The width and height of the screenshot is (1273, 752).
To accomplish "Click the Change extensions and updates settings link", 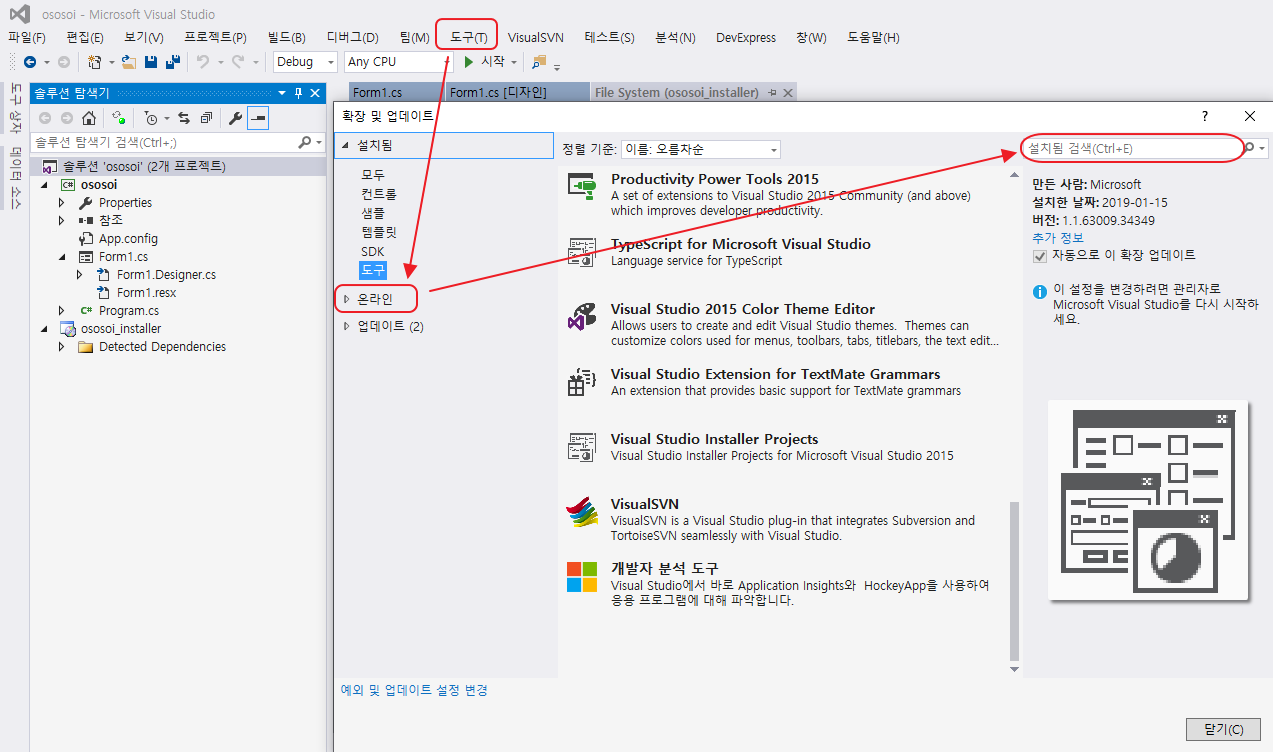I will (x=414, y=690).
